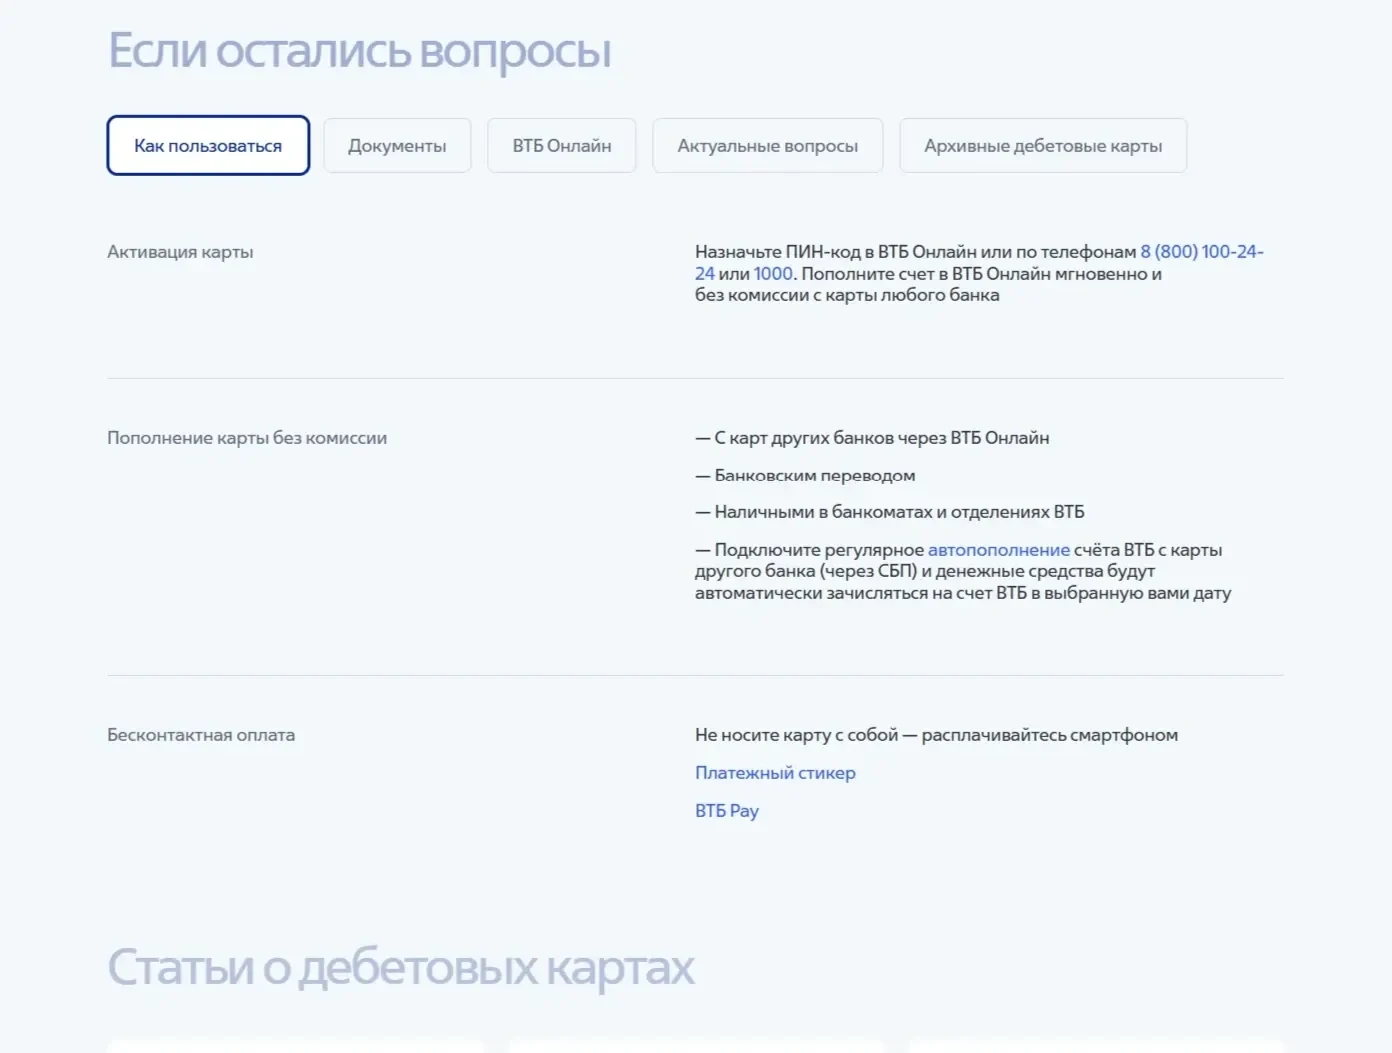Image resolution: width=1392 pixels, height=1053 pixels.
Task: Click the "Пополнение карты без комиссии" label
Action: coord(247,438)
